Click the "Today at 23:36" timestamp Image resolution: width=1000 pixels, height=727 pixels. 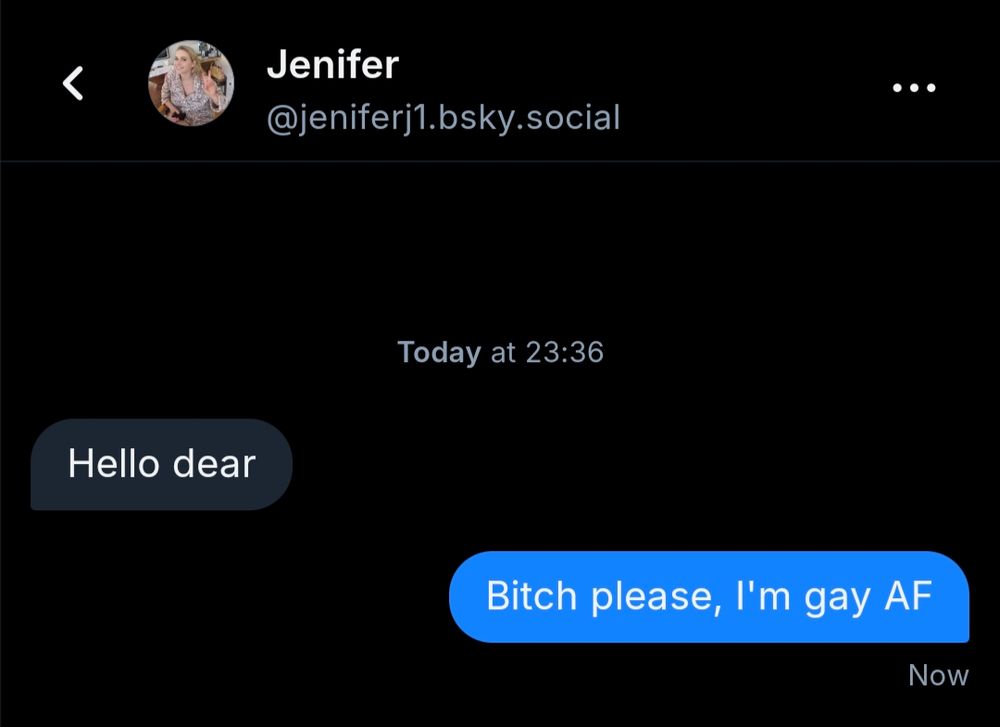(500, 352)
